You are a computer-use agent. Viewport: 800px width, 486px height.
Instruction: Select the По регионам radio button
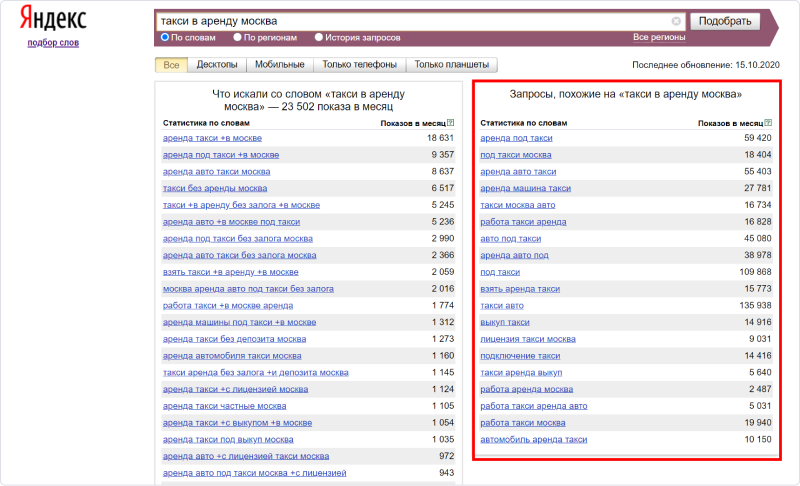click(237, 37)
